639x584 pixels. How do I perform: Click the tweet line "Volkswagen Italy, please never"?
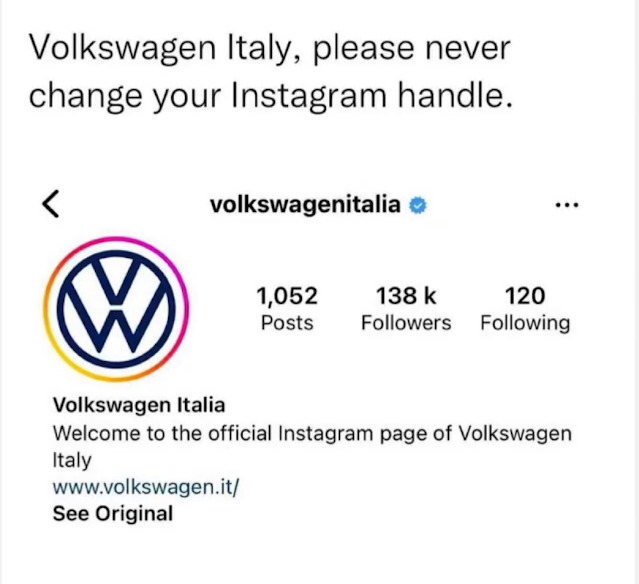click(x=269, y=49)
